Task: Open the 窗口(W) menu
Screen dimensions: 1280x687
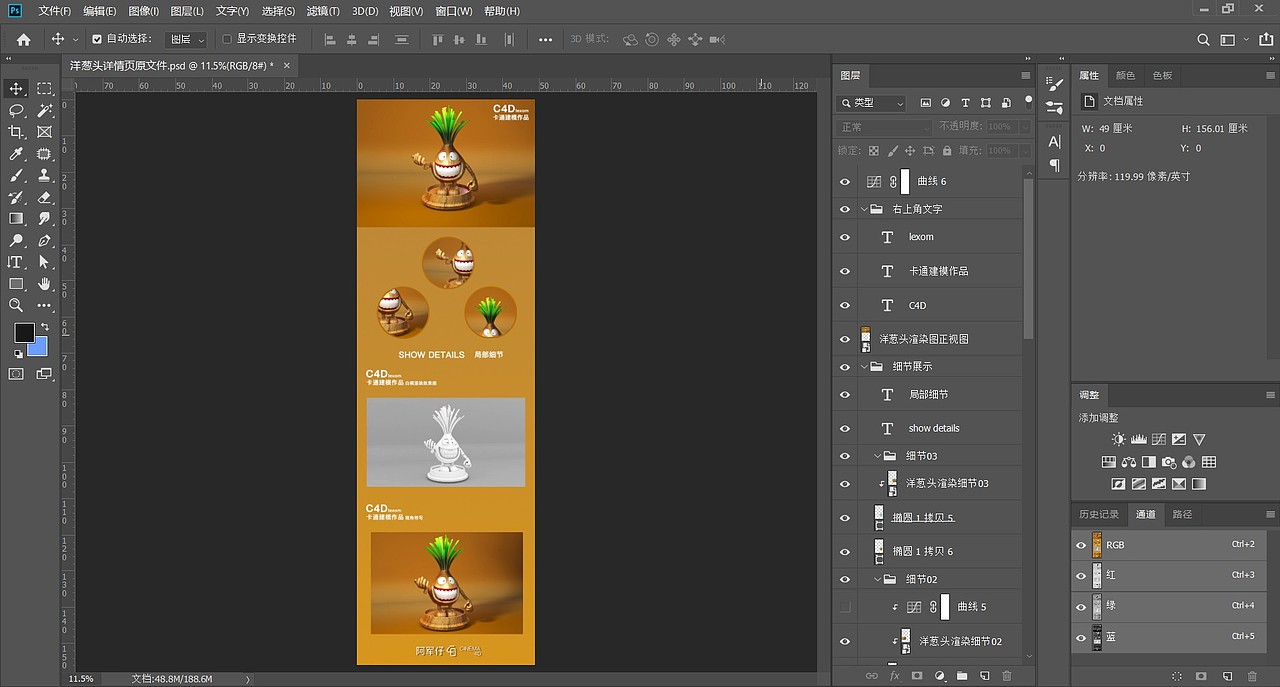Action: [x=454, y=11]
